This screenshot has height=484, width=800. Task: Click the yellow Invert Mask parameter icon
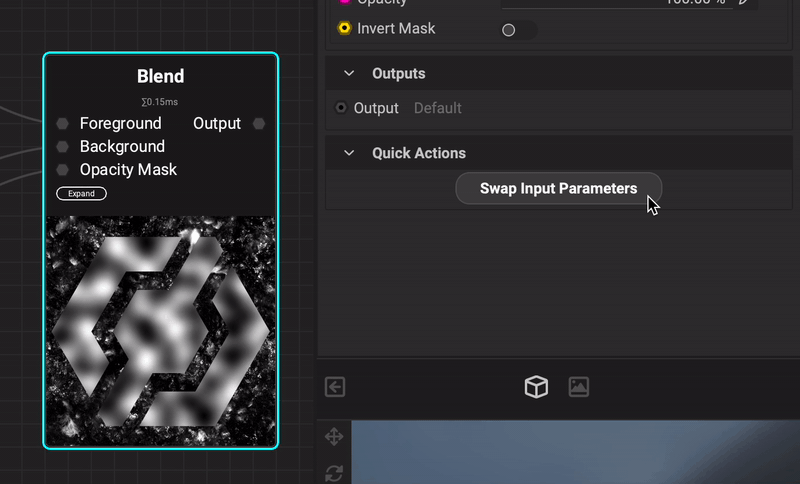point(345,28)
